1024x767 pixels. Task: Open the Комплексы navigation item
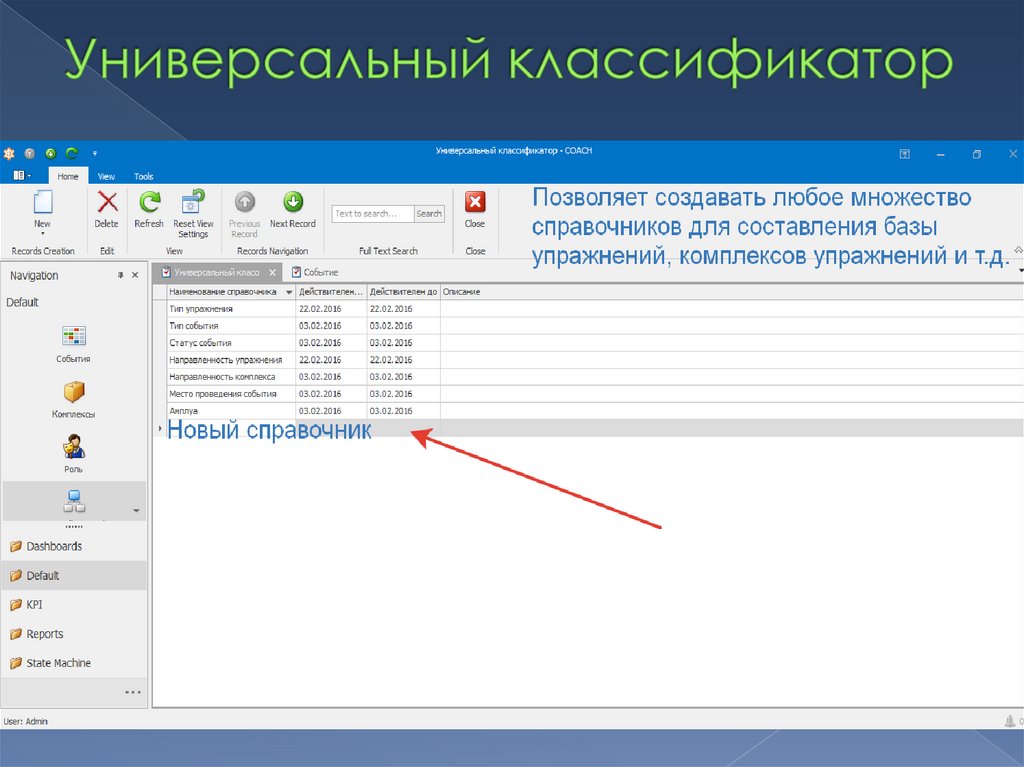[x=73, y=400]
